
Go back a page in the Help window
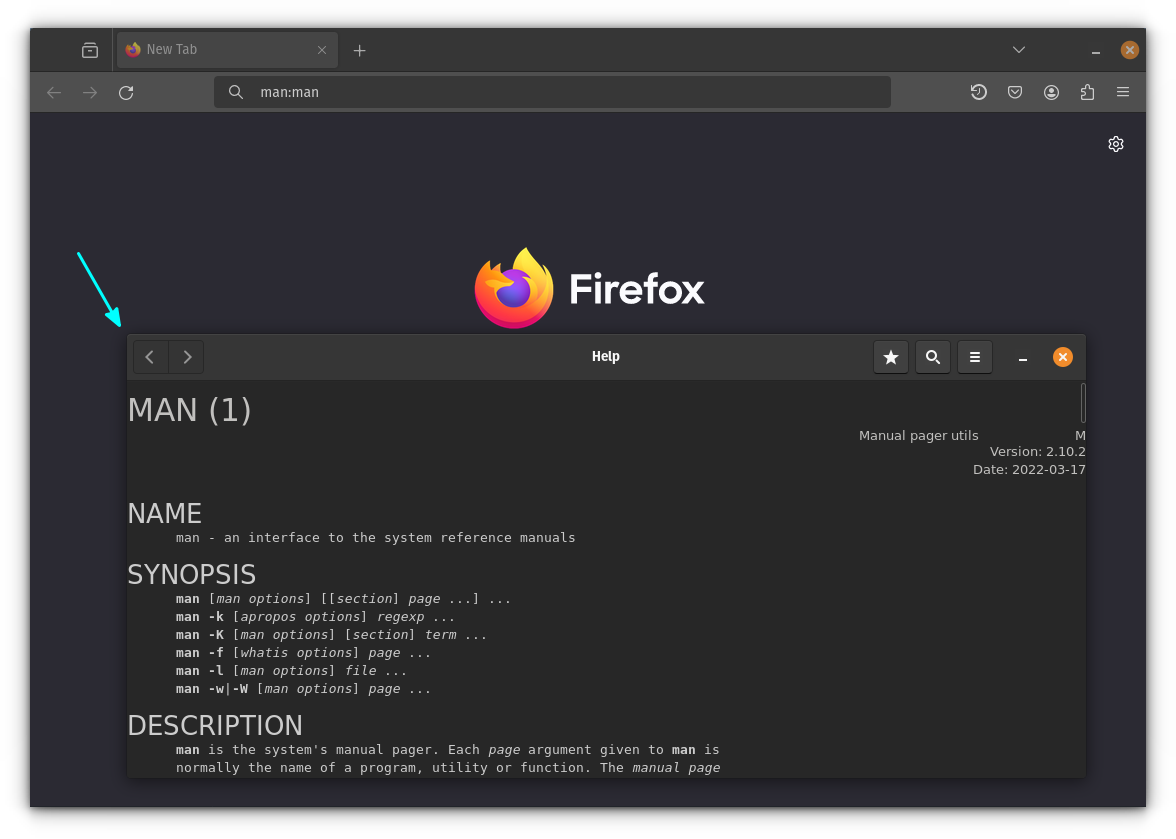(x=150, y=357)
